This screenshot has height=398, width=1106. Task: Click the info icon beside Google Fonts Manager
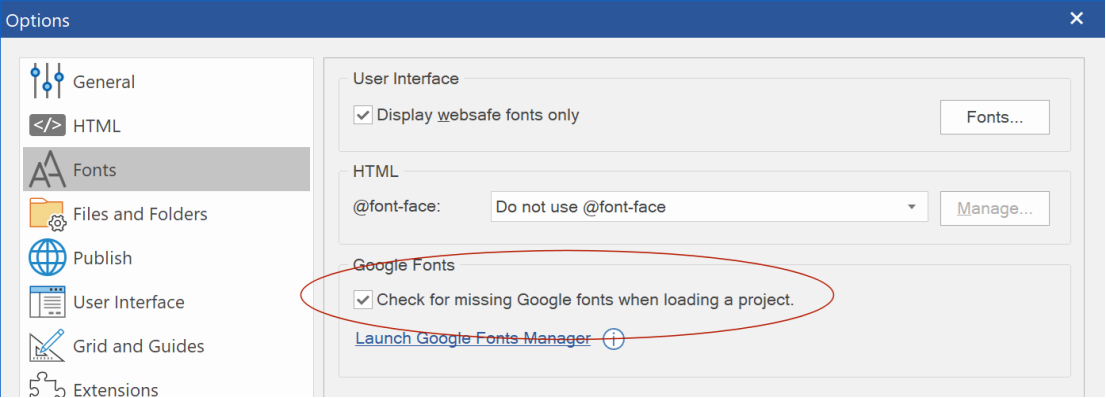(614, 339)
